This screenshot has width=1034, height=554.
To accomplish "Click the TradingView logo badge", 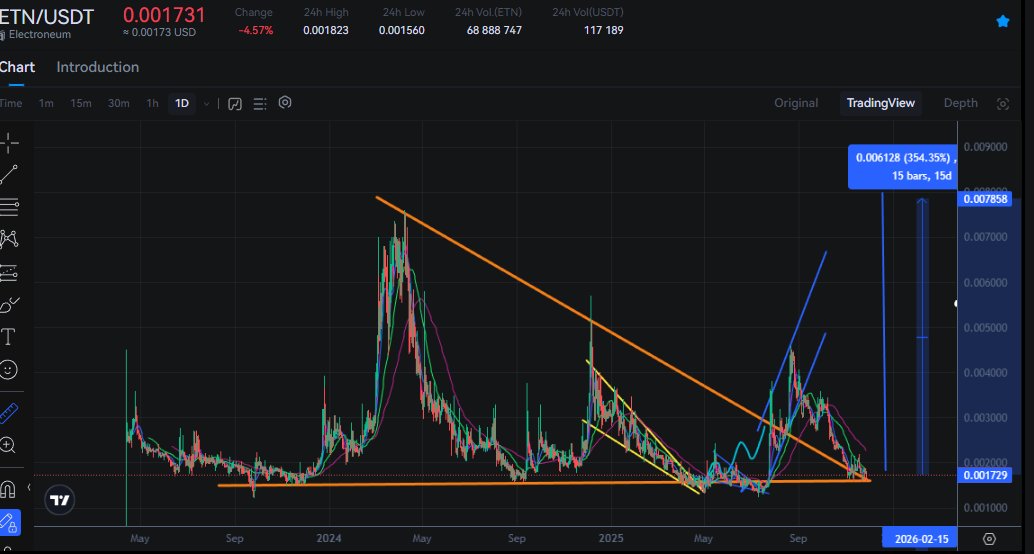I will (x=59, y=500).
